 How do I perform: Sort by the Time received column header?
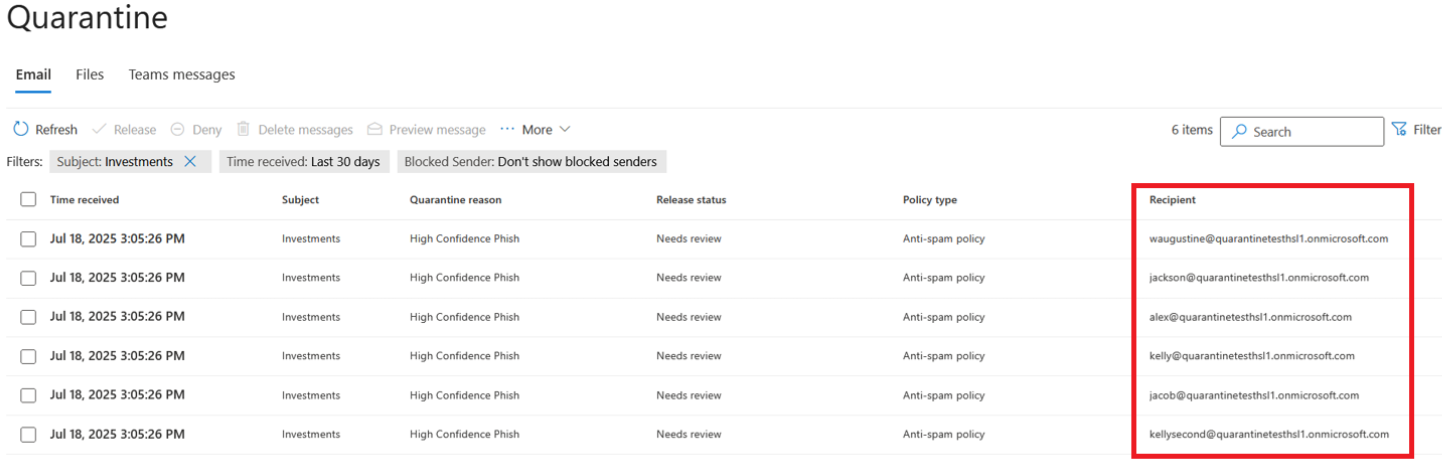pos(85,200)
